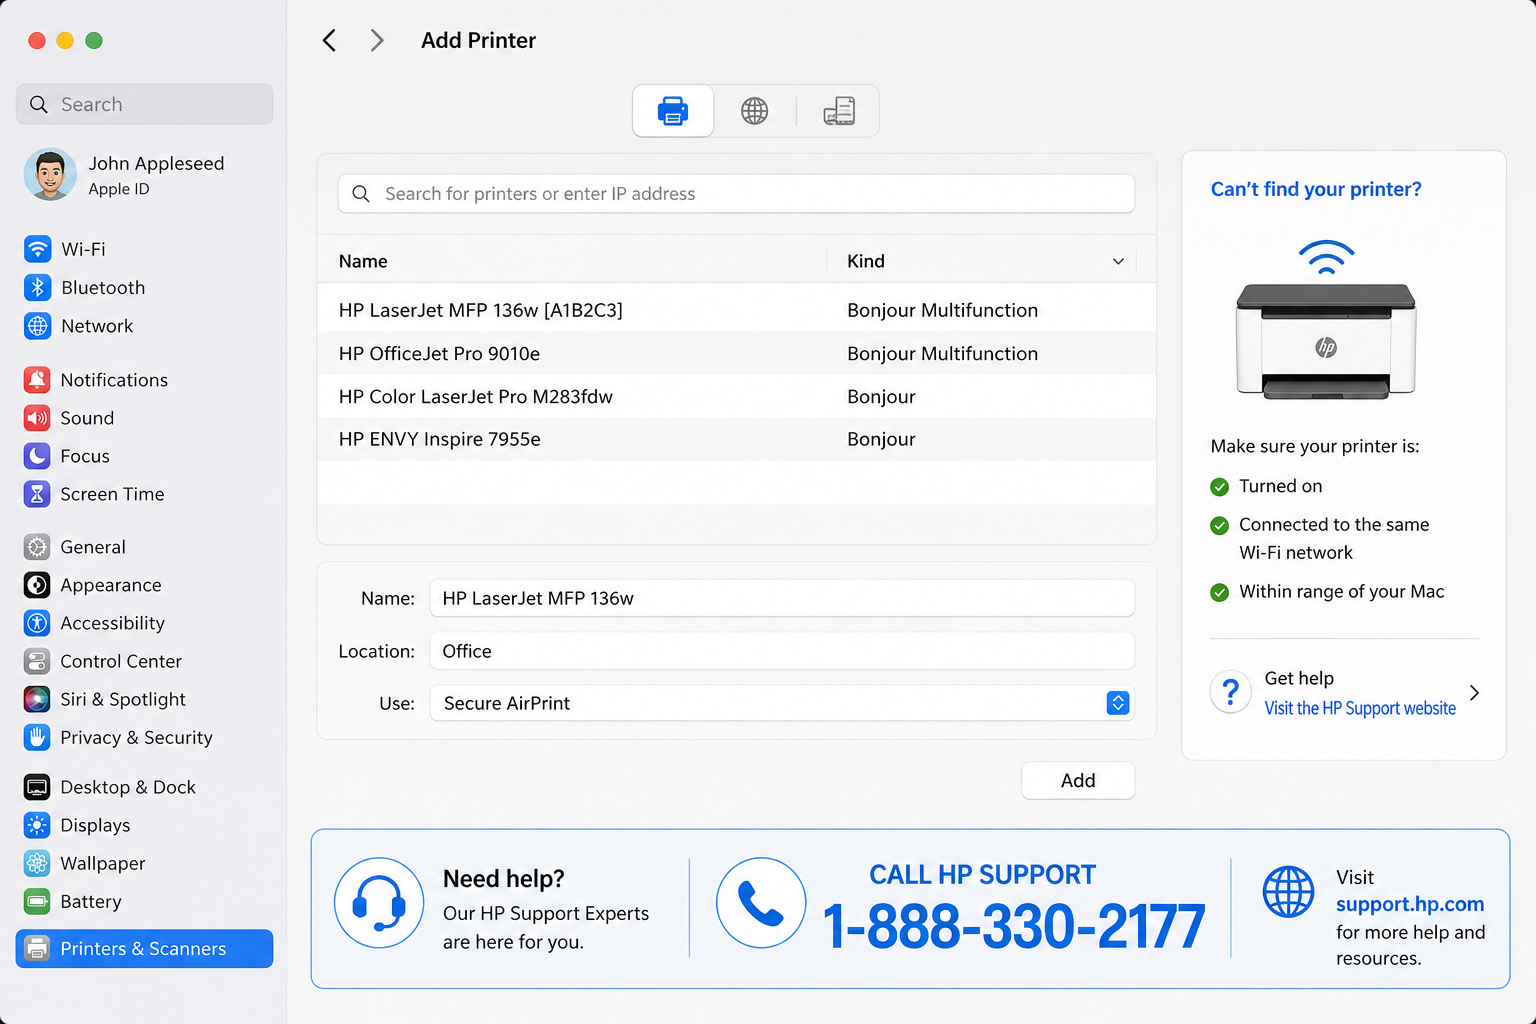The image size is (1536, 1024).
Task: Open the support.hp.com link
Action: click(1410, 904)
